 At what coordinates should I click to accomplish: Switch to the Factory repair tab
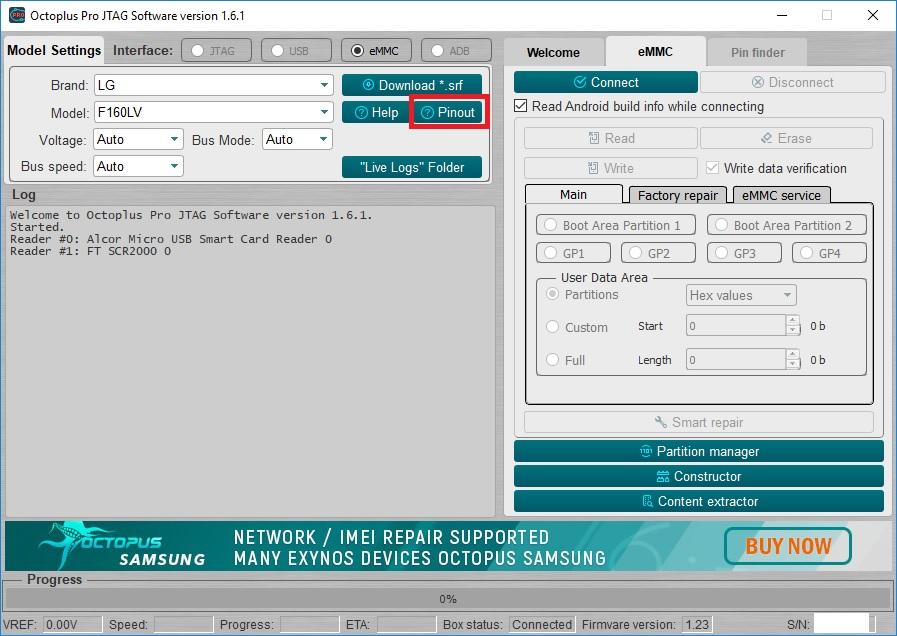click(677, 195)
